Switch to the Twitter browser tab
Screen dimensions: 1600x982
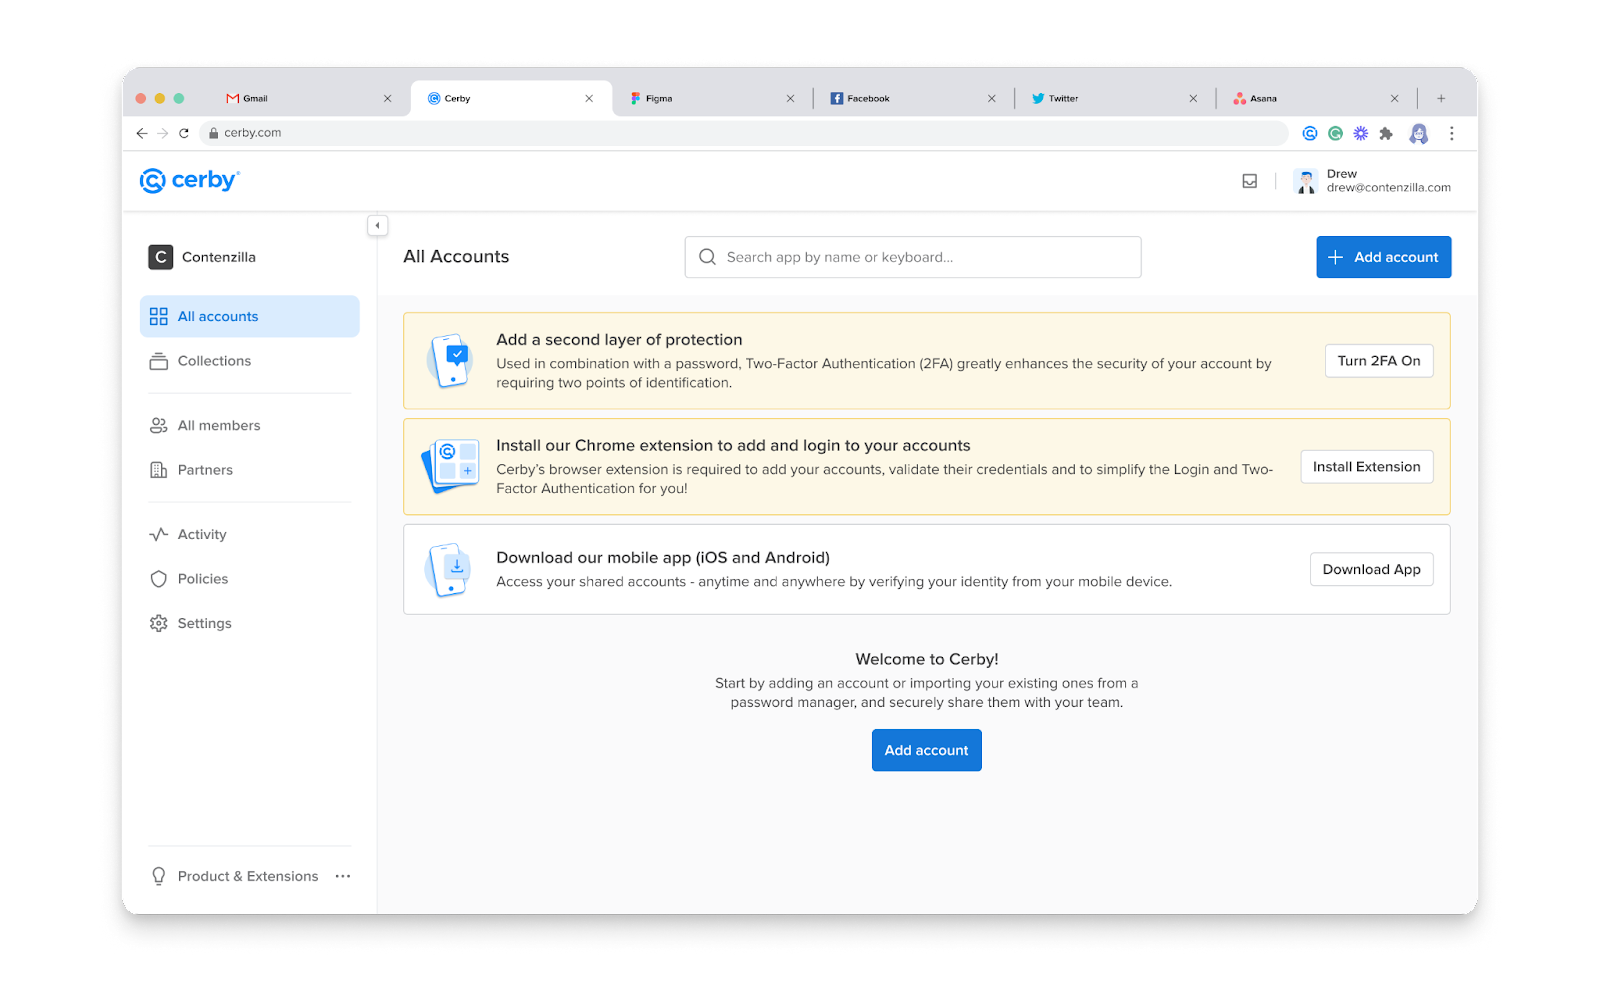tap(1113, 98)
